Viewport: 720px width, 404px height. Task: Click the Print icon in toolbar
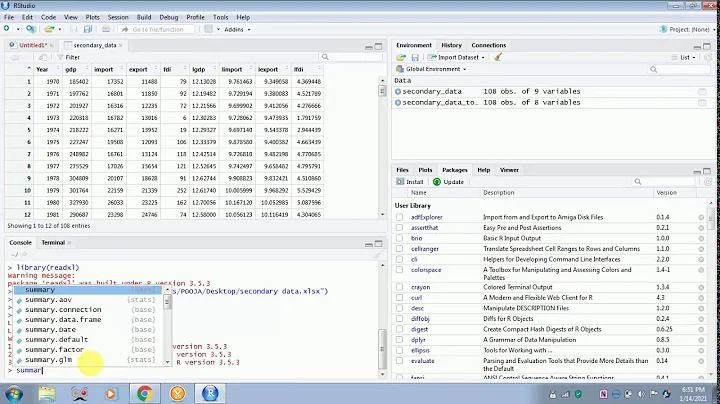pos(106,29)
